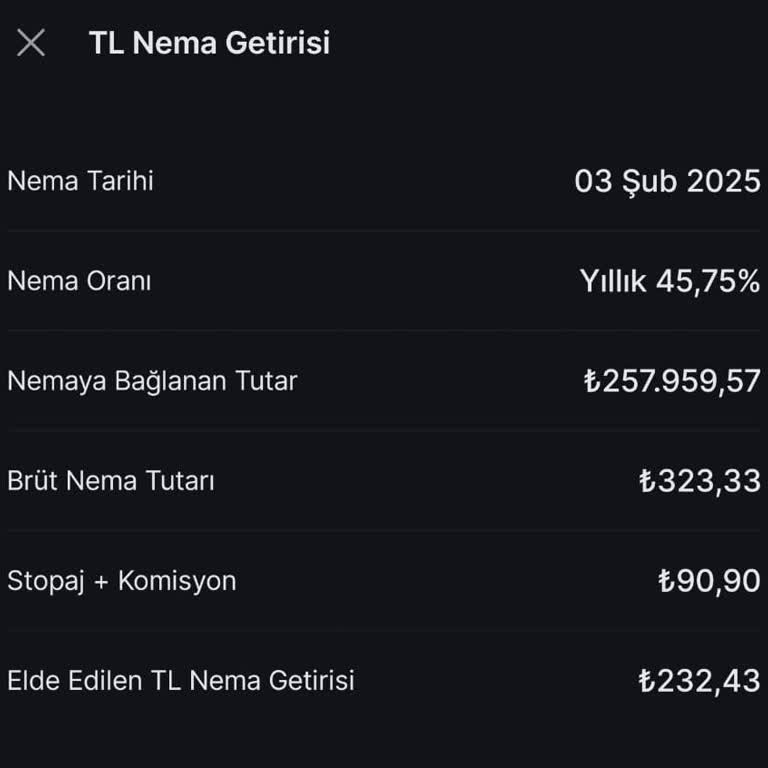Viewport: 768px width, 768px height.
Task: Select the Nema Tarihi label
Action: (80, 181)
